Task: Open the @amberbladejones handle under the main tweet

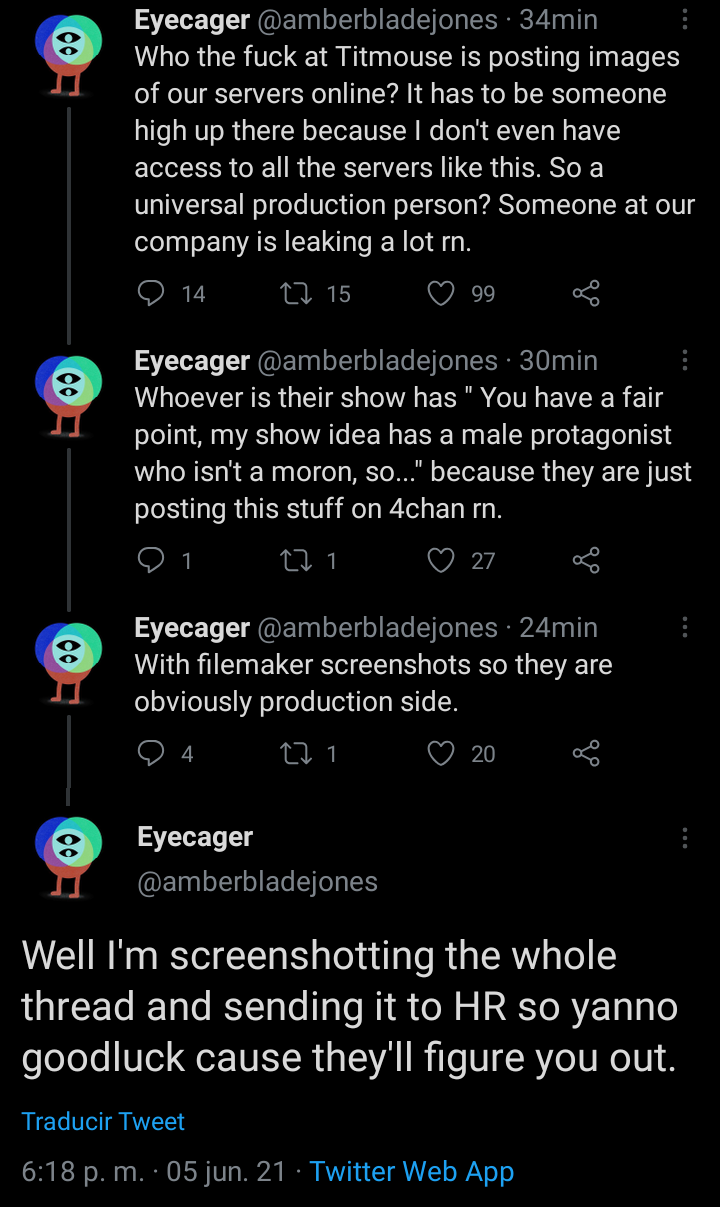Action: 257,881
